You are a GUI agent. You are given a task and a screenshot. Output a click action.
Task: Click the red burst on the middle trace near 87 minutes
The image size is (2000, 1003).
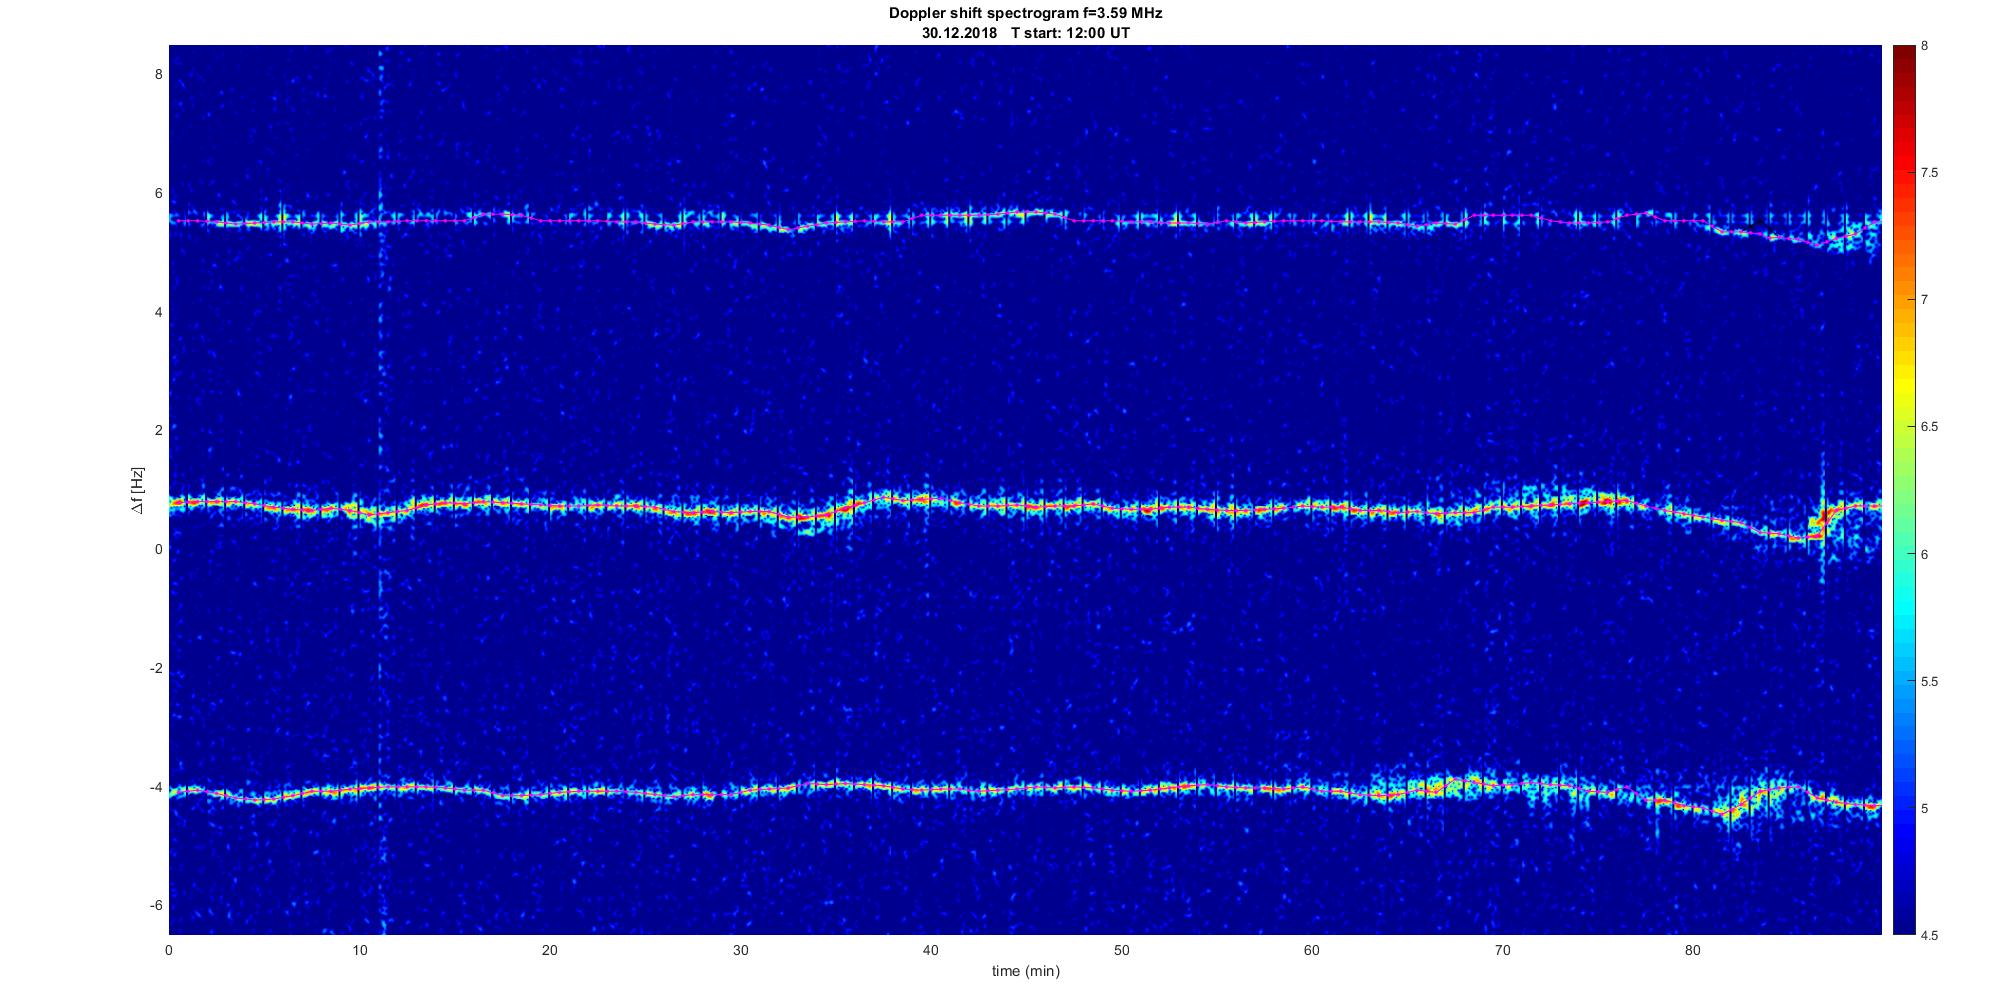click(1824, 518)
